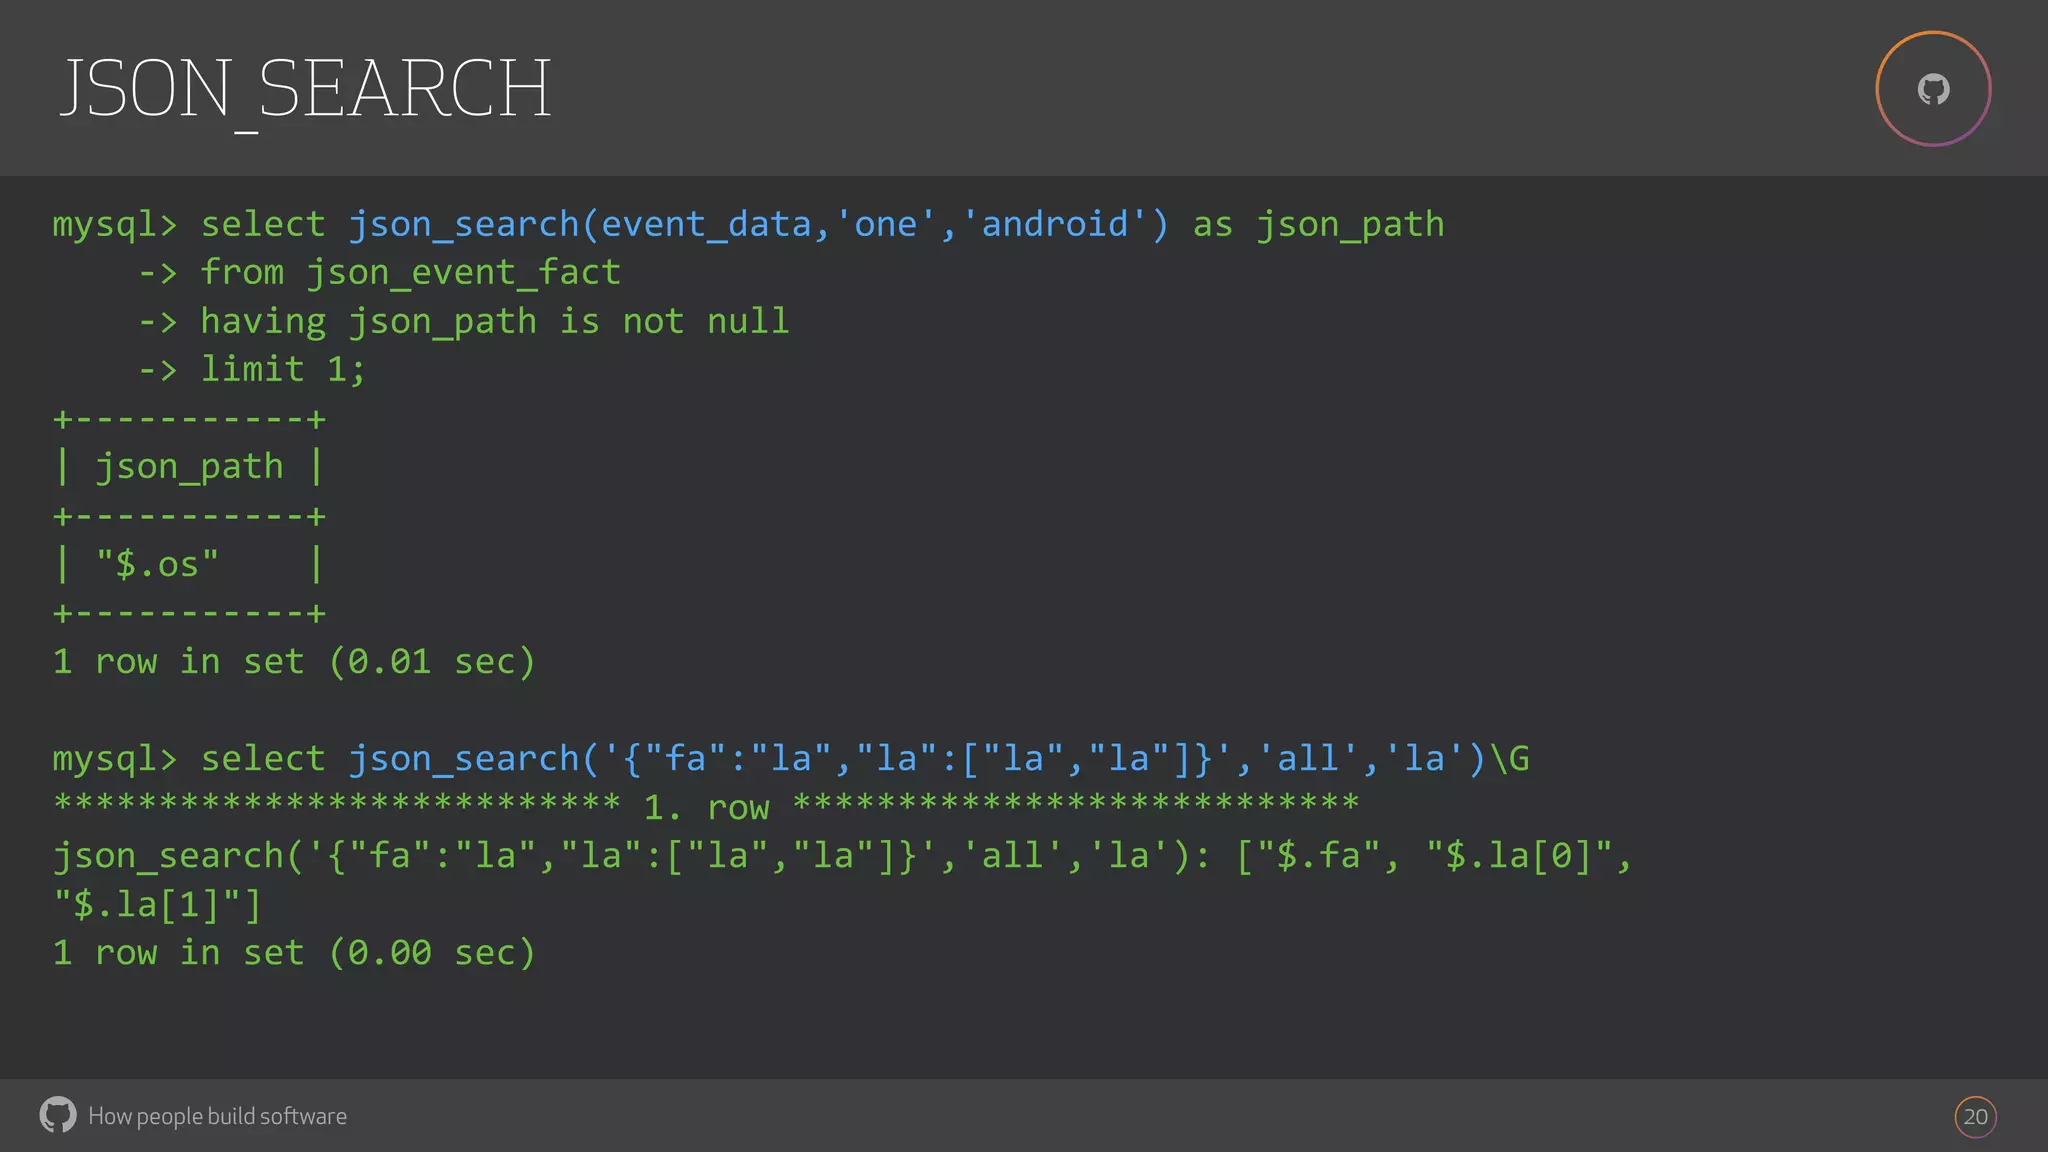Click 'having json_path is not null' line

(x=494, y=321)
